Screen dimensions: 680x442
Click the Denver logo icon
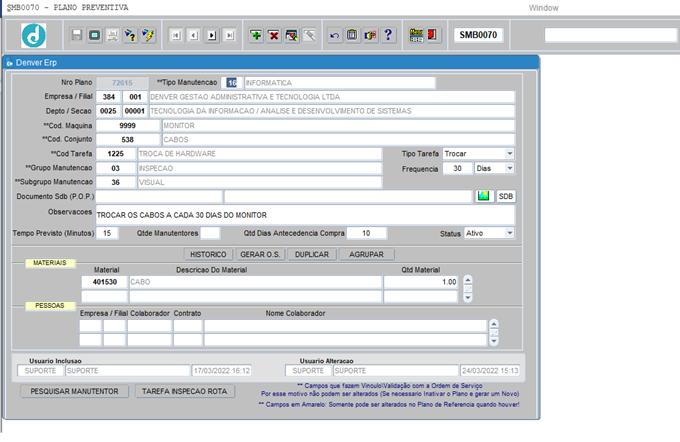pyautogui.click(x=33, y=35)
